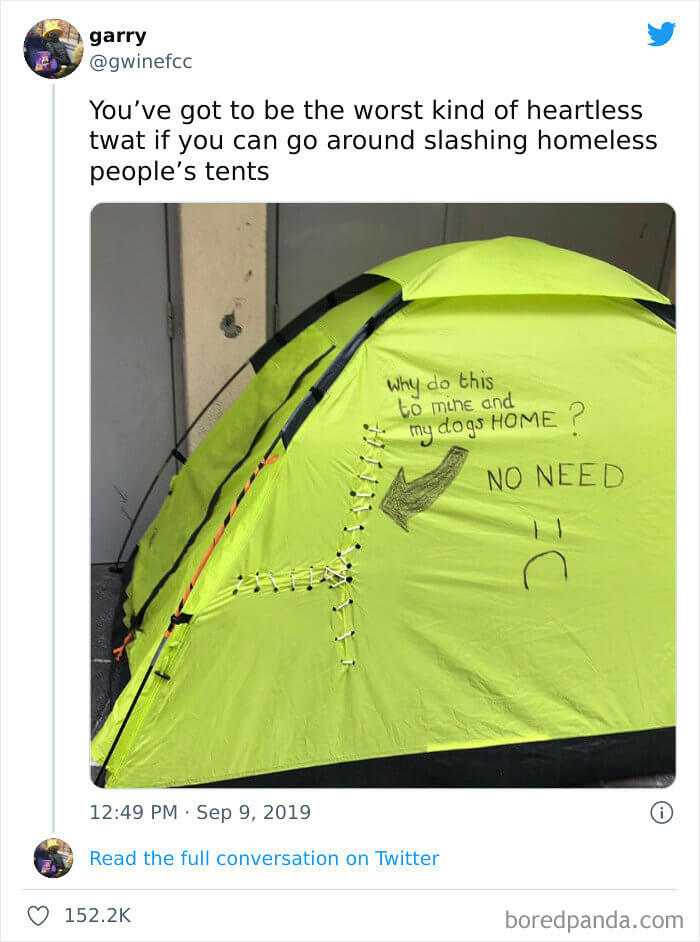Select the tweet text about slashing tents
The height and width of the screenshot is (942, 700).
coord(373,141)
